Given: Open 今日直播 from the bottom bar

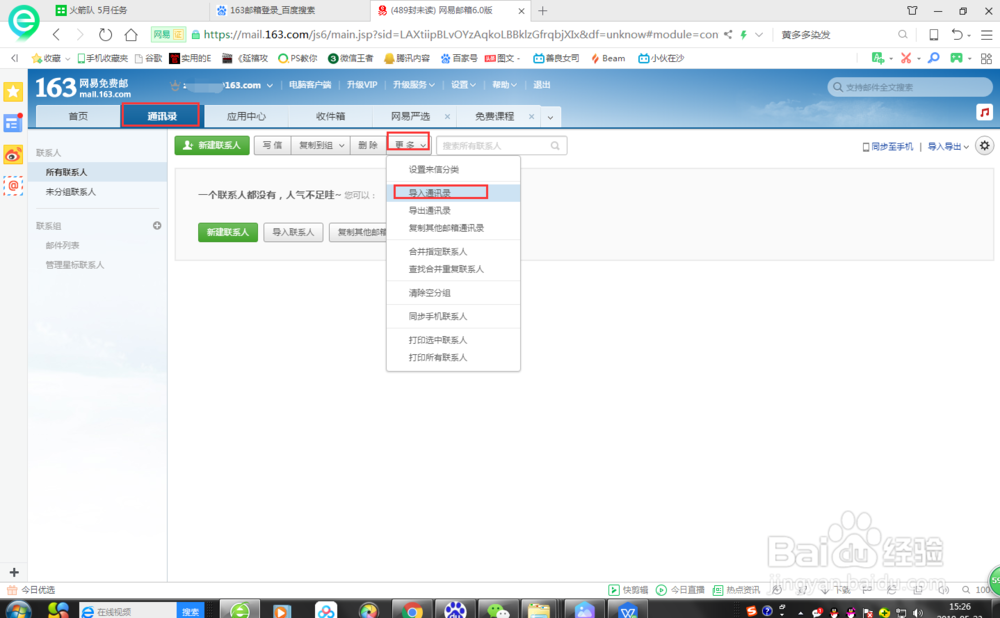Looking at the screenshot, I should pos(683,589).
